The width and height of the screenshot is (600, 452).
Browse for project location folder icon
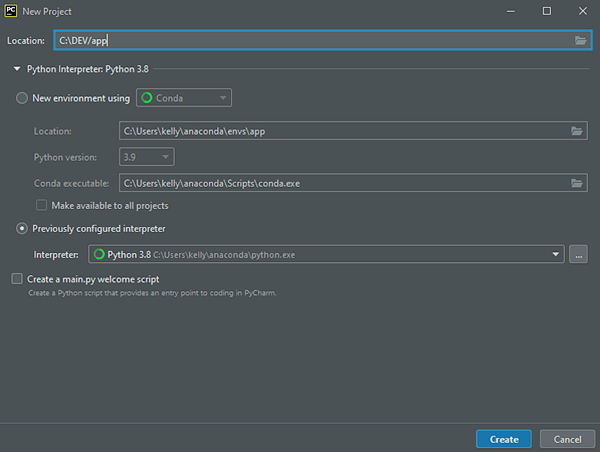(x=580, y=40)
